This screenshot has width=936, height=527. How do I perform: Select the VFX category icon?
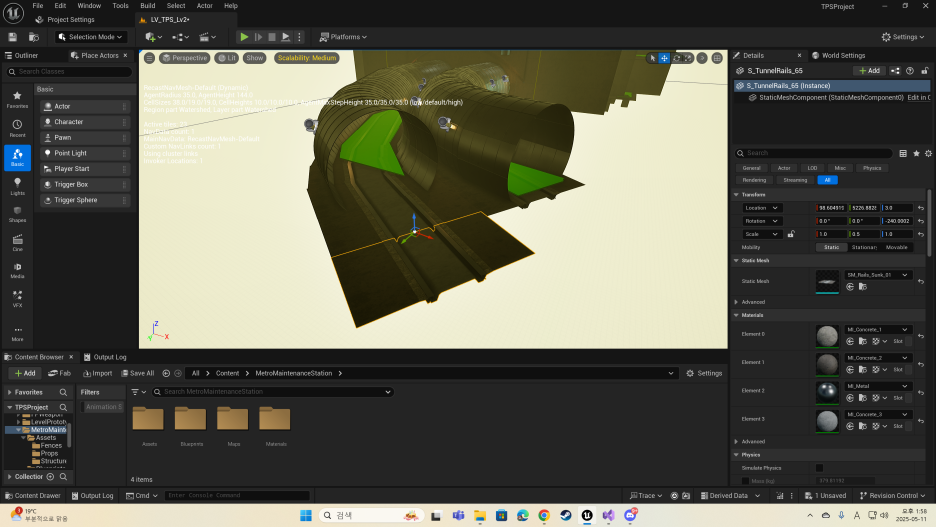[17, 299]
